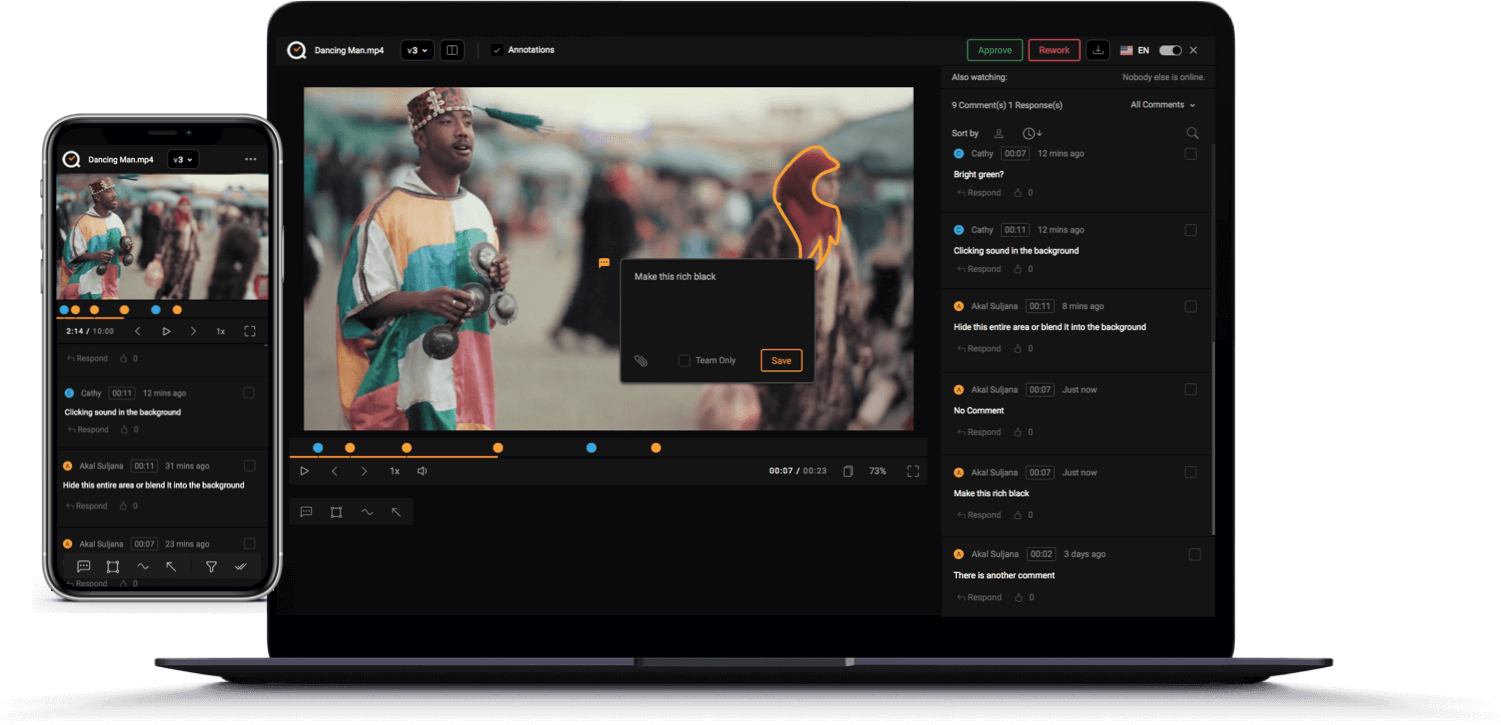The width and height of the screenshot is (1501, 725).
Task: Toggle the Annotations checkbox
Action: 496,49
